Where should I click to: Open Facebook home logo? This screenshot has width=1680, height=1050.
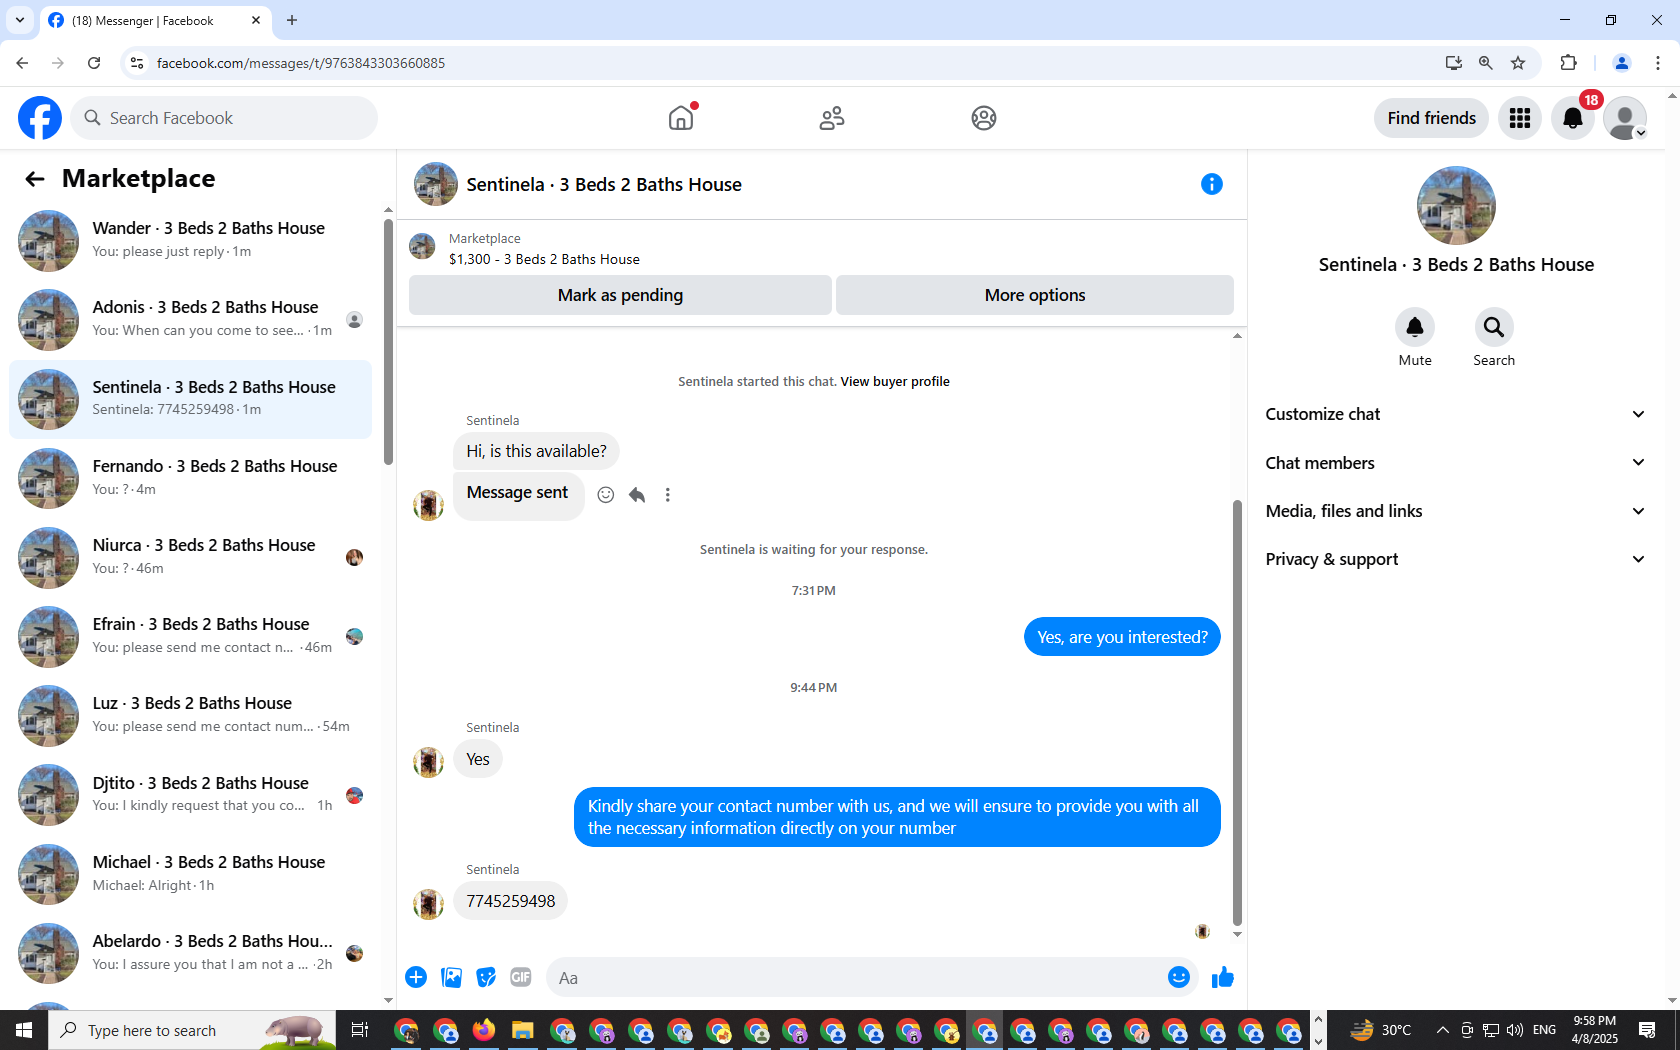40,118
